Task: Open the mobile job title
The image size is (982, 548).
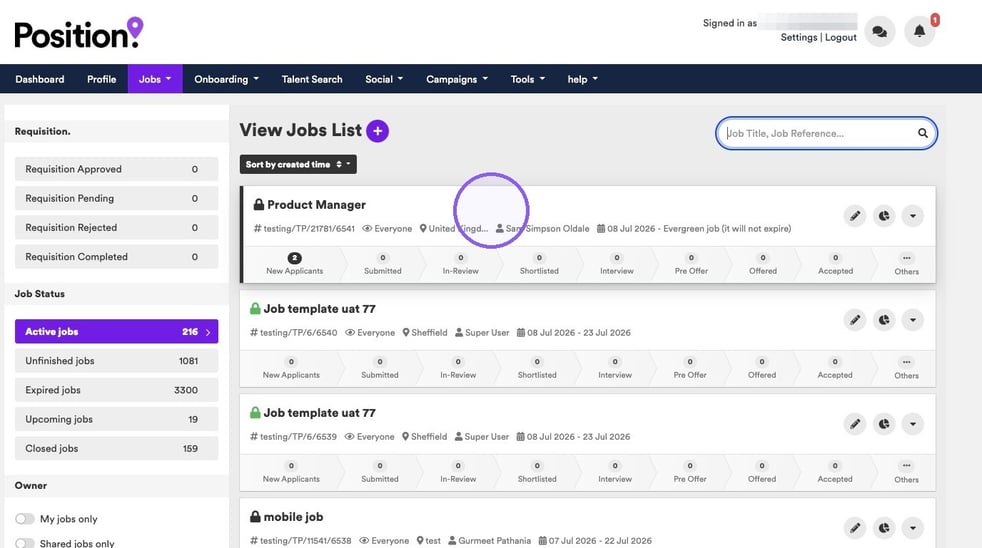Action: point(293,517)
